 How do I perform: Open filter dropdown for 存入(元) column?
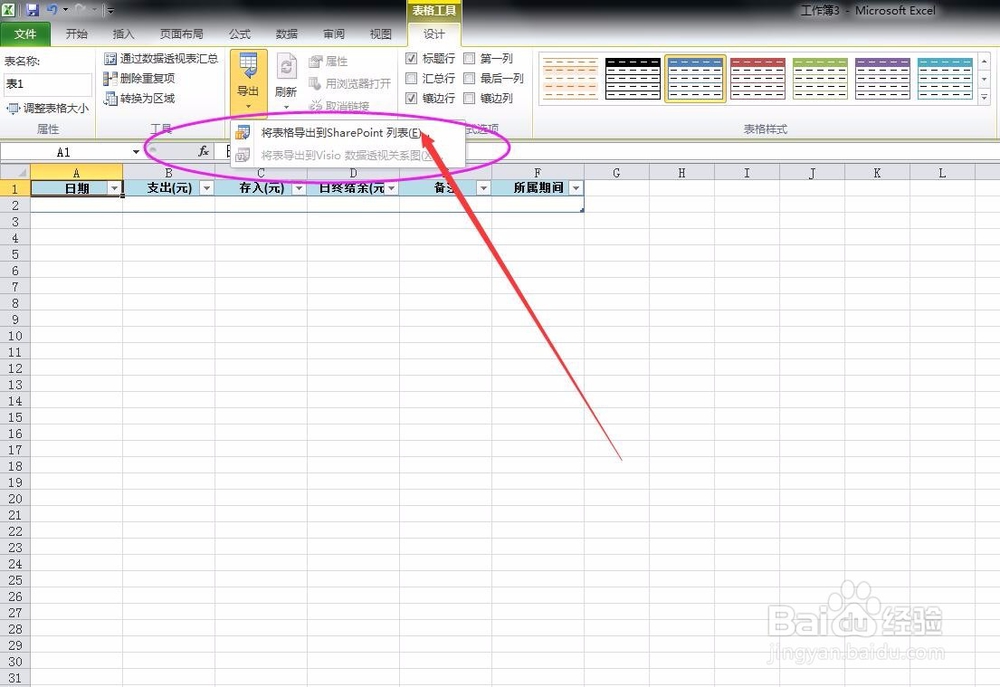tap(298, 188)
